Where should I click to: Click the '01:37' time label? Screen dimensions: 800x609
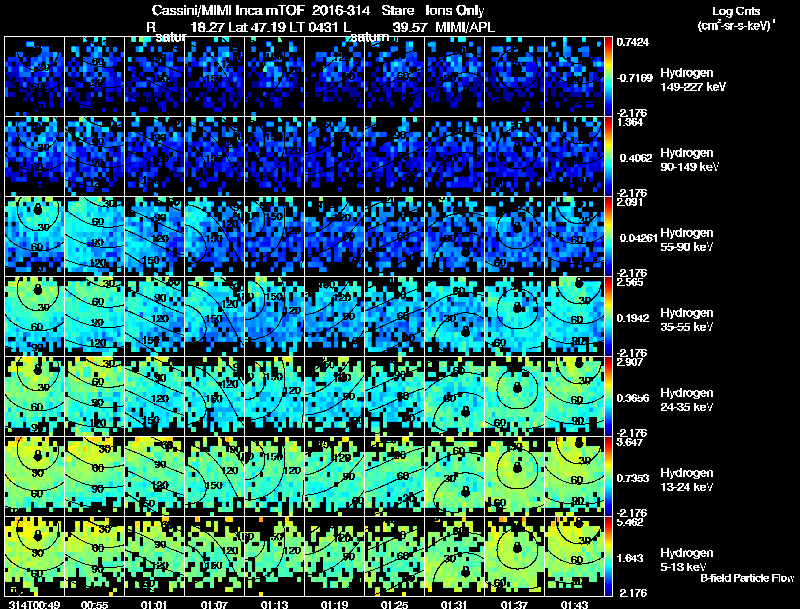coord(514,604)
